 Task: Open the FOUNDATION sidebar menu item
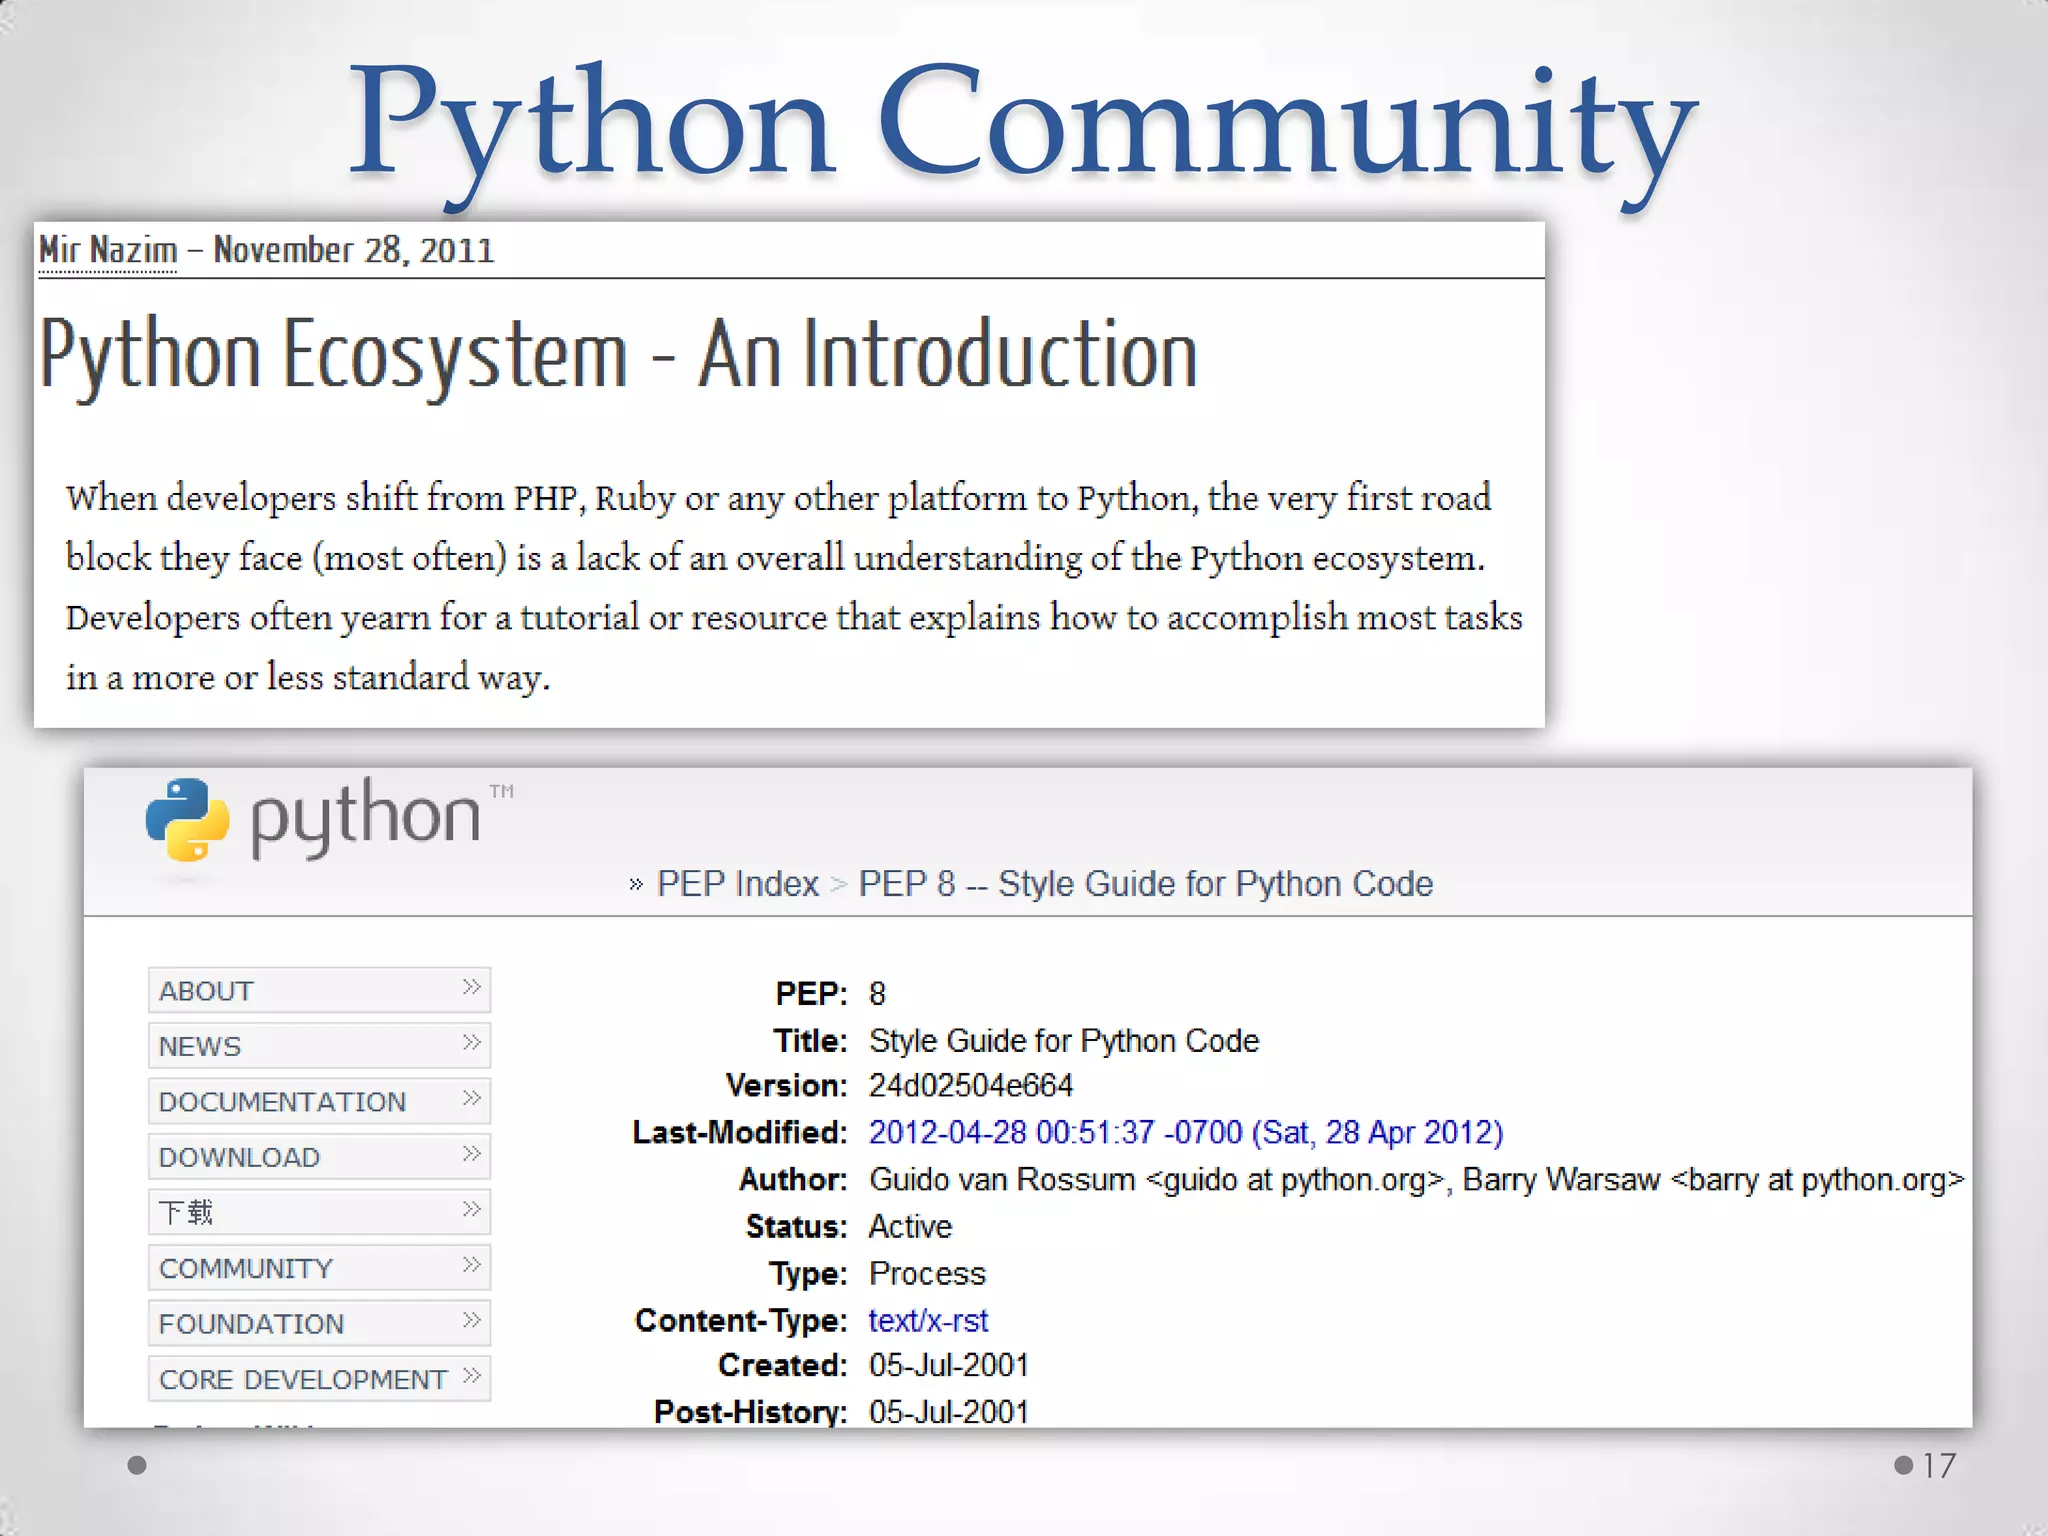point(251,1324)
